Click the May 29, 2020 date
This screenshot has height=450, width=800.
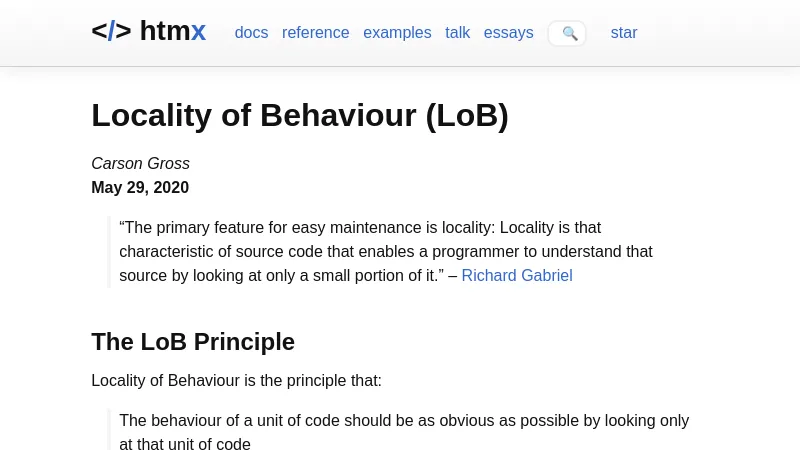140,188
